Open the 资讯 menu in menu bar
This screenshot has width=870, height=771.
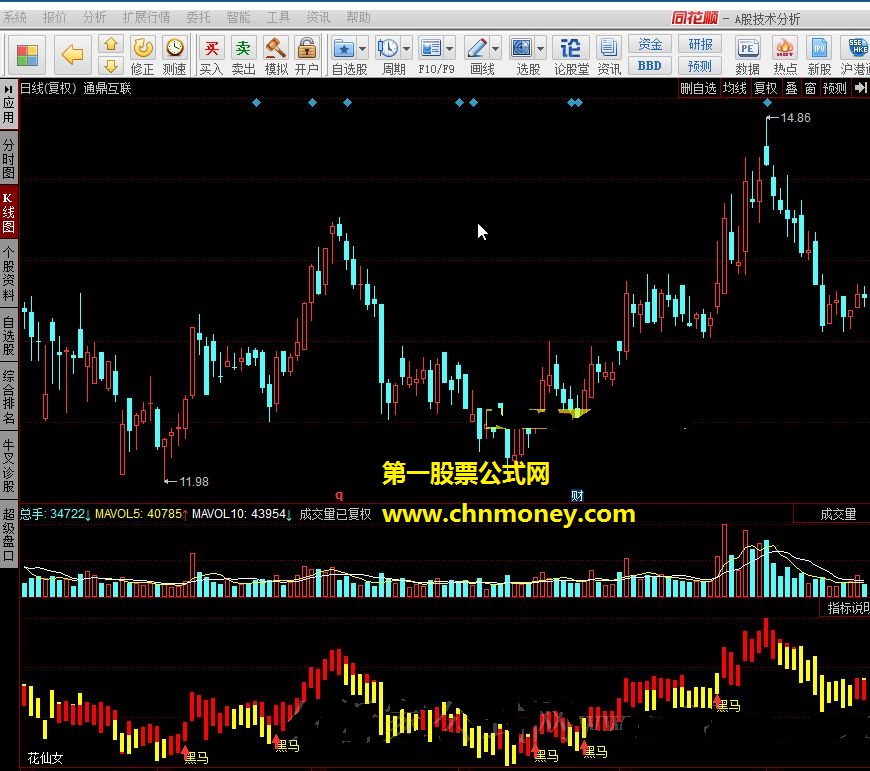coord(318,17)
